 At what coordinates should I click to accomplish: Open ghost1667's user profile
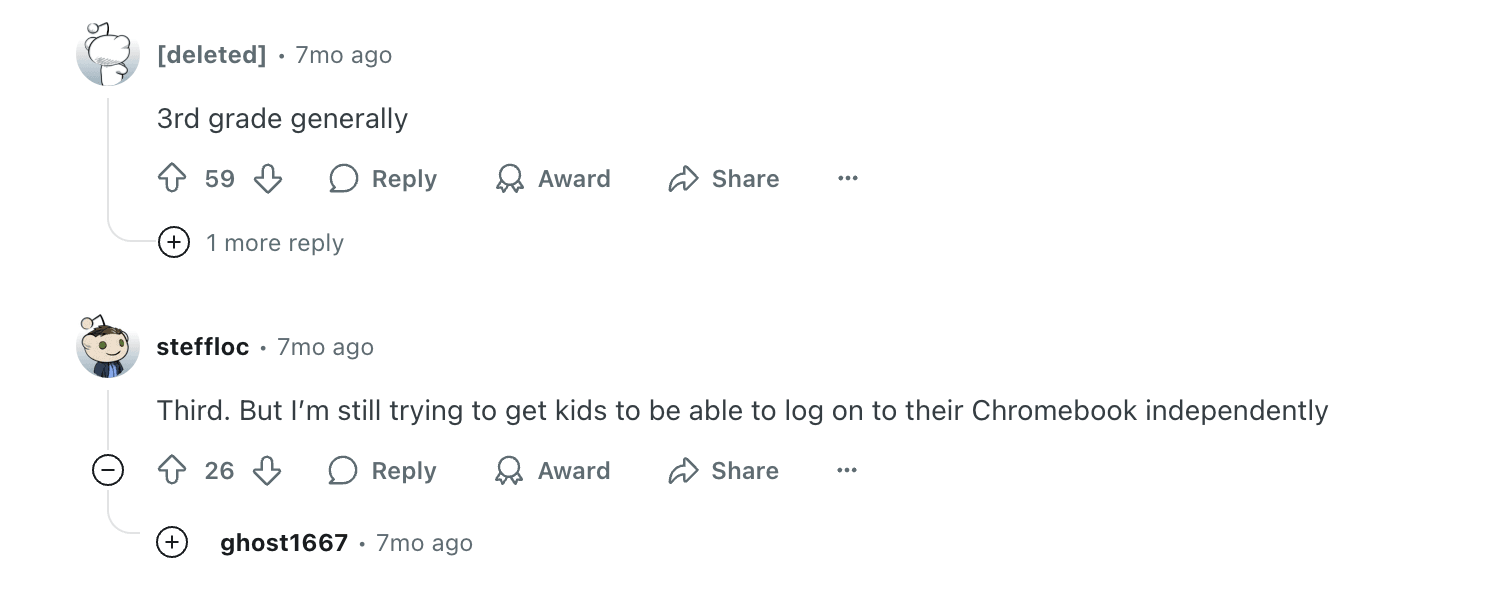tap(284, 543)
